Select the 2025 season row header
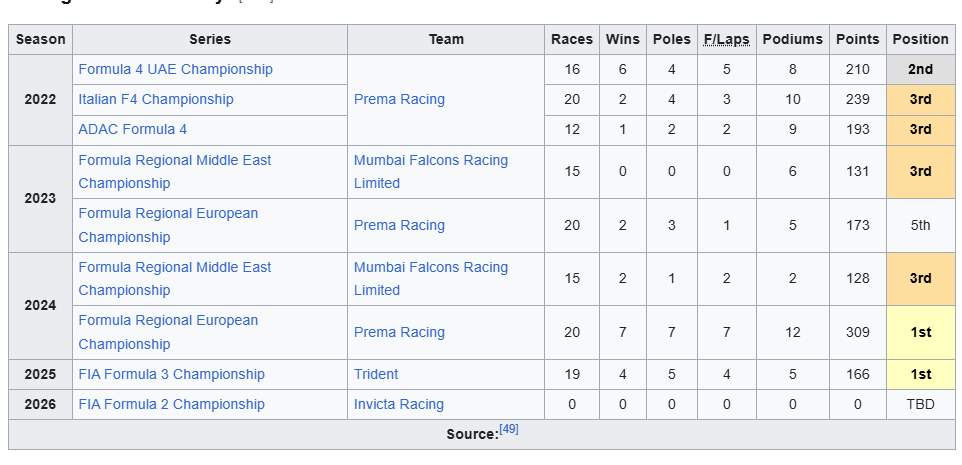This screenshot has width=962, height=465. click(40, 374)
